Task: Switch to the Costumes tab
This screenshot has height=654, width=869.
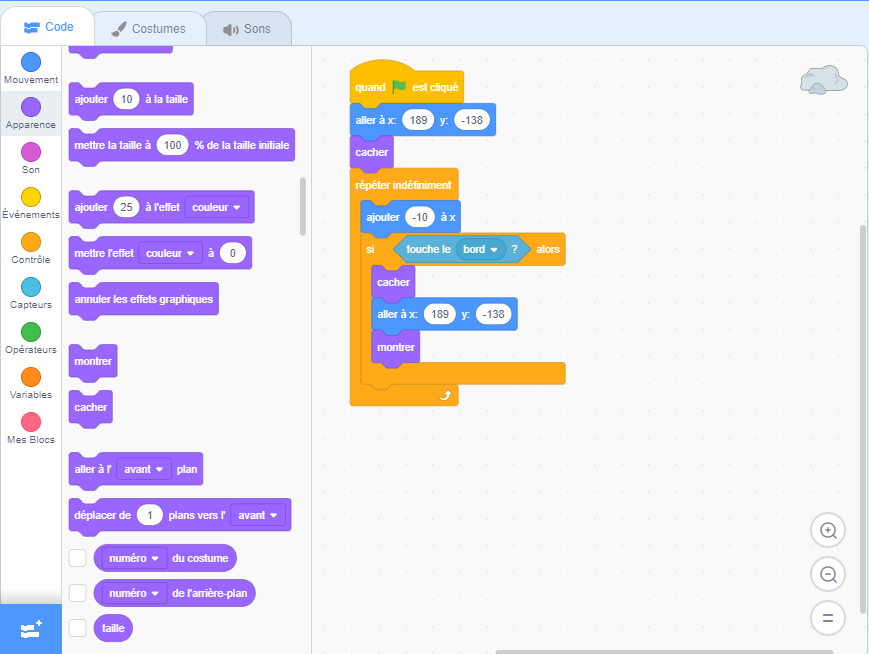Action: 149,29
